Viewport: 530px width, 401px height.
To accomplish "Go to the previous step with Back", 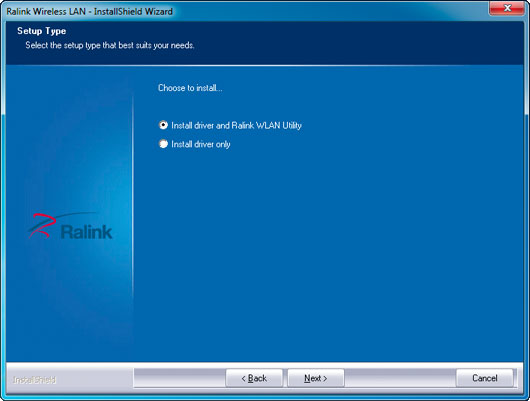I will (254, 378).
